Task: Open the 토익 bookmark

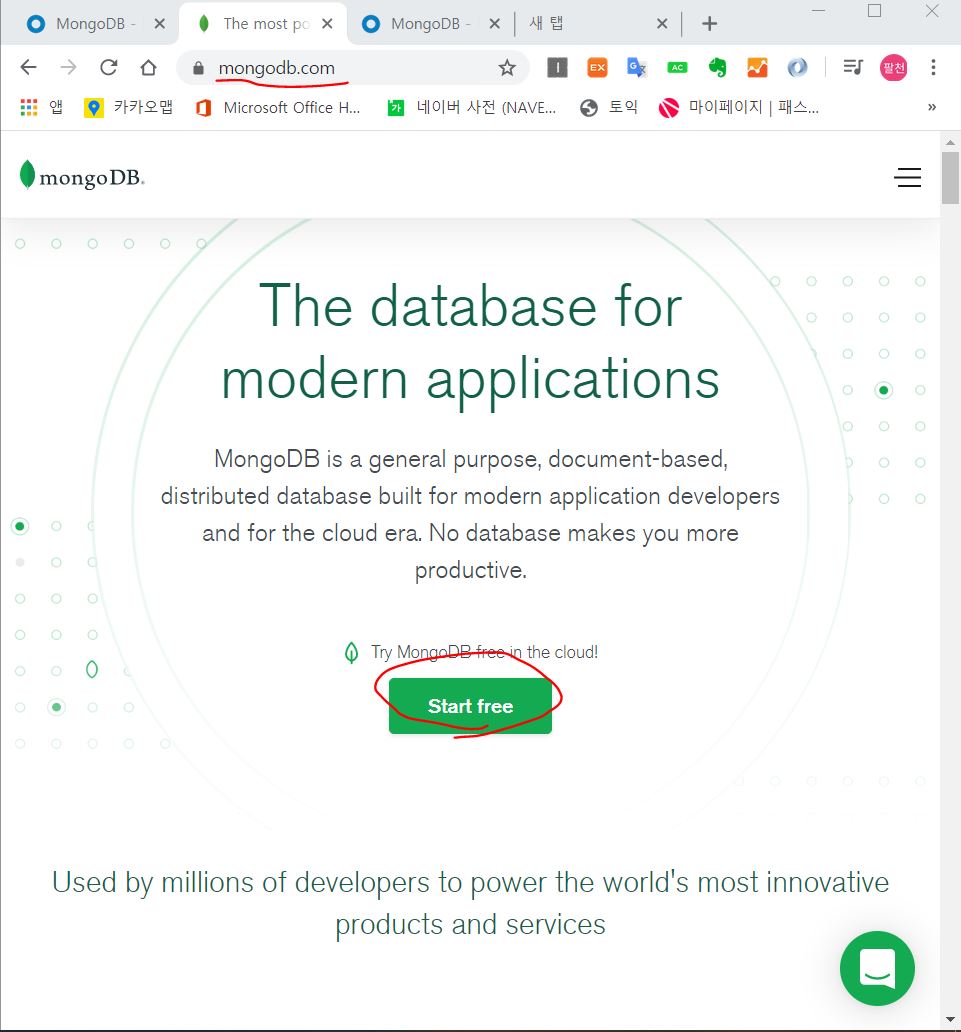Action: (x=609, y=107)
